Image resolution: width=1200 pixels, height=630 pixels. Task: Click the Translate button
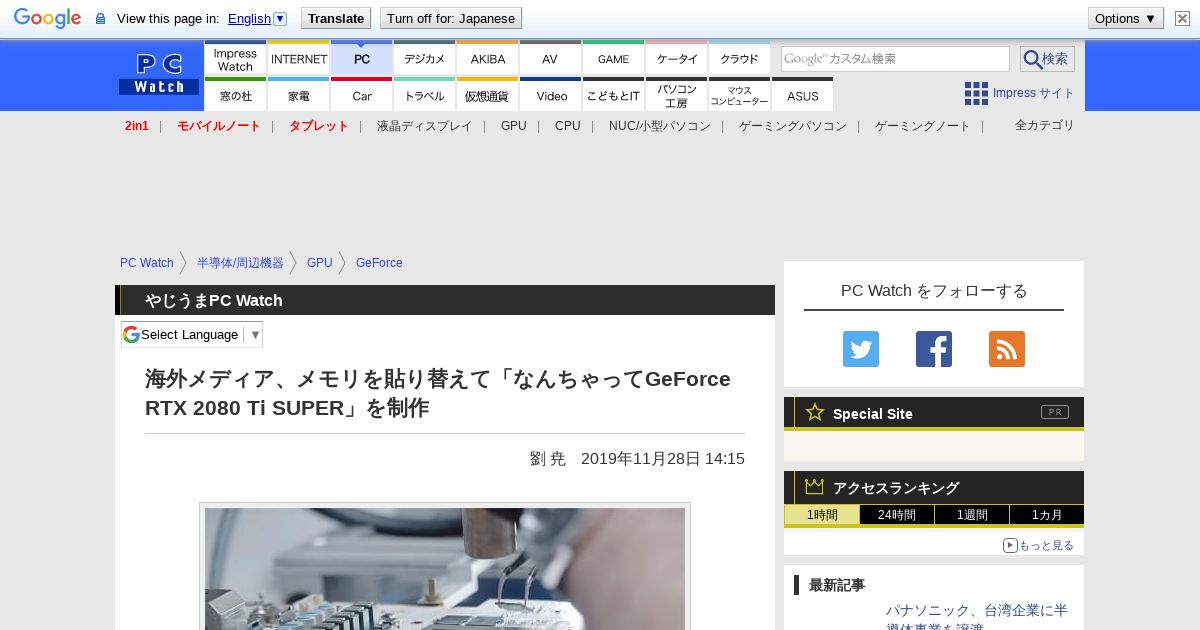335,18
